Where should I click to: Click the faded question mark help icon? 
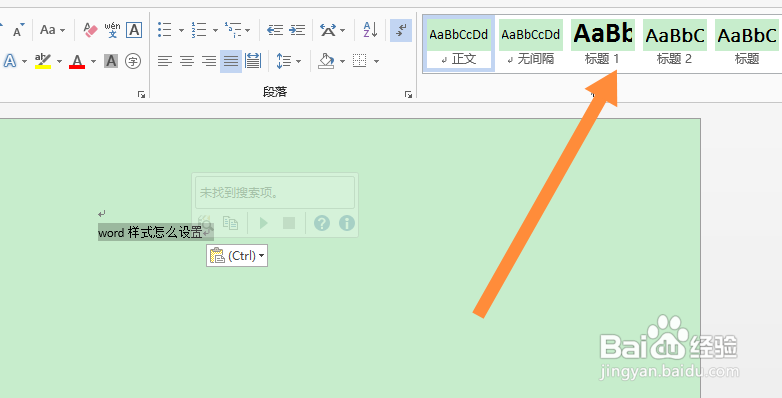pyautogui.click(x=322, y=222)
